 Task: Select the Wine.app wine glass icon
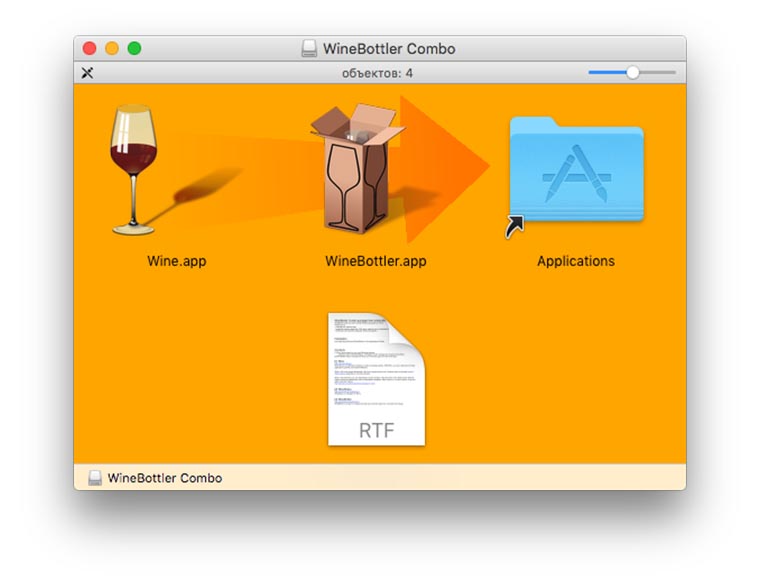click(x=133, y=170)
